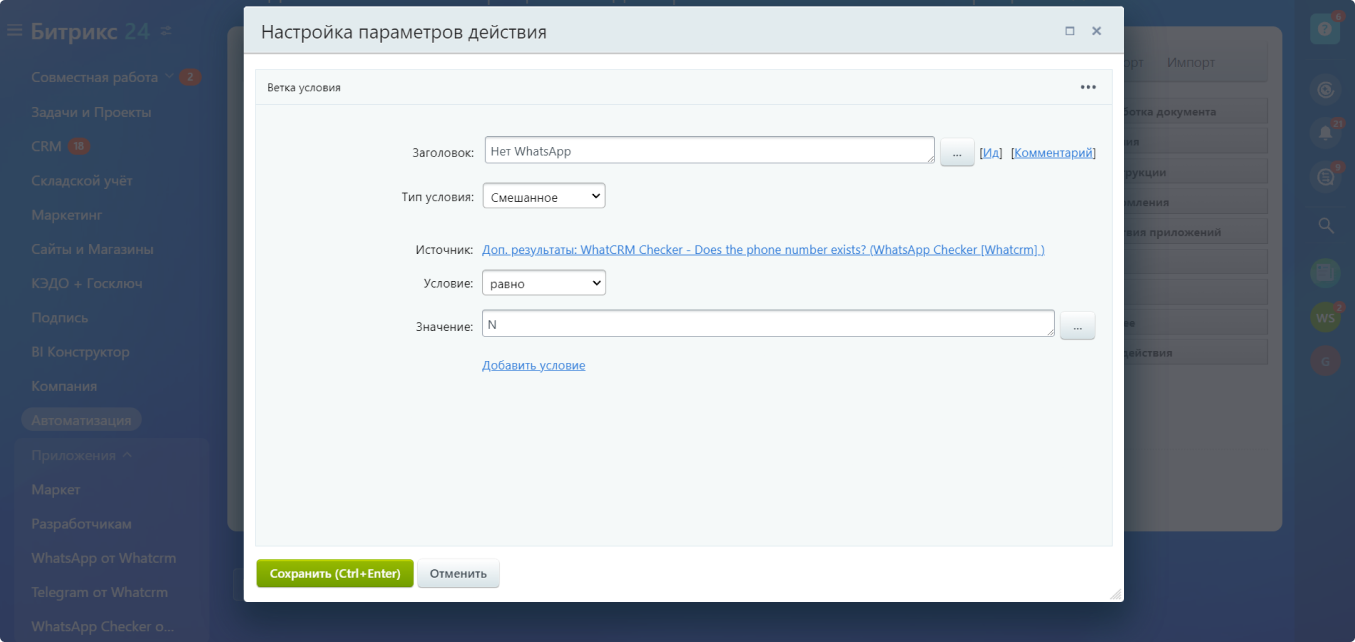Maximize the Настройка параметров действия dialog
This screenshot has width=1355, height=642.
1070,31
